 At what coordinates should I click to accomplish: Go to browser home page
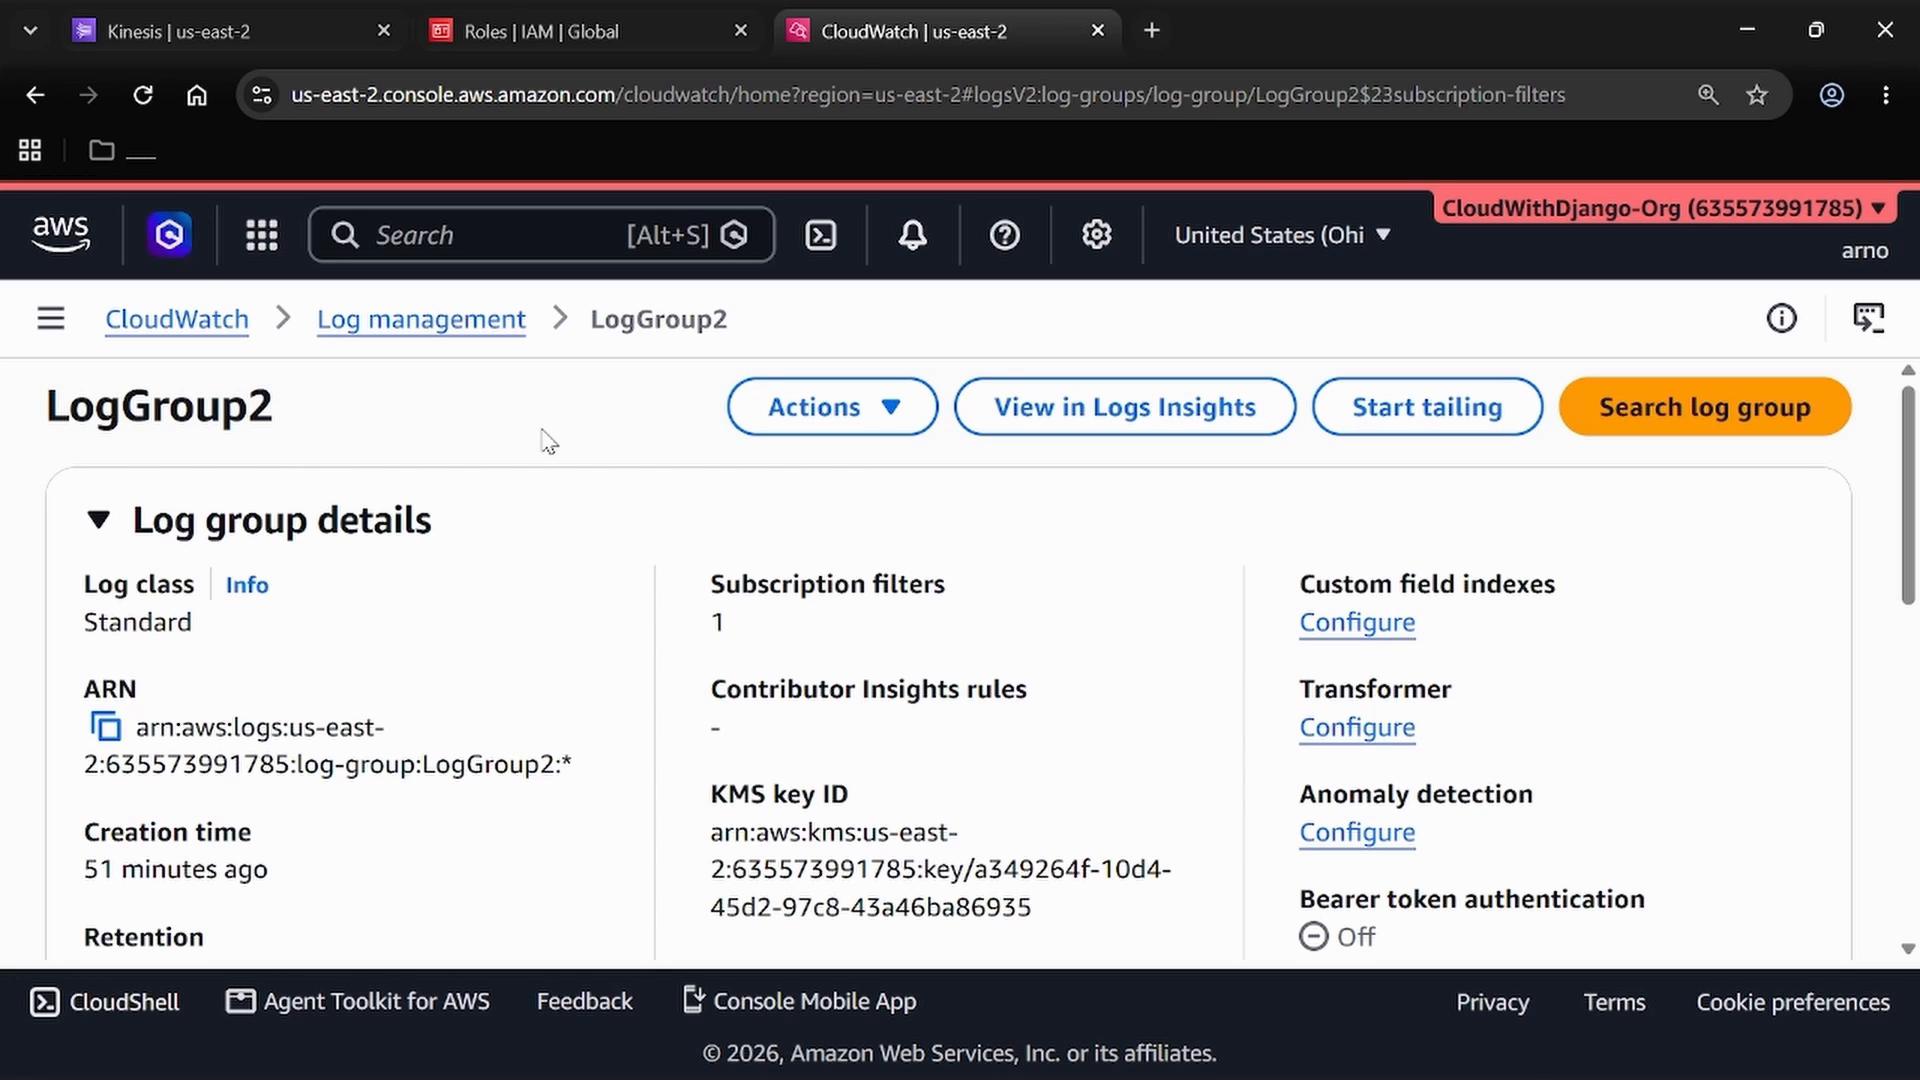click(197, 95)
